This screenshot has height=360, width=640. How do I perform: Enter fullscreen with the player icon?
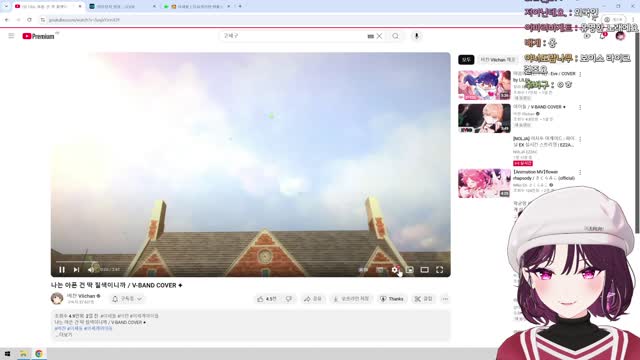pyautogui.click(x=440, y=270)
